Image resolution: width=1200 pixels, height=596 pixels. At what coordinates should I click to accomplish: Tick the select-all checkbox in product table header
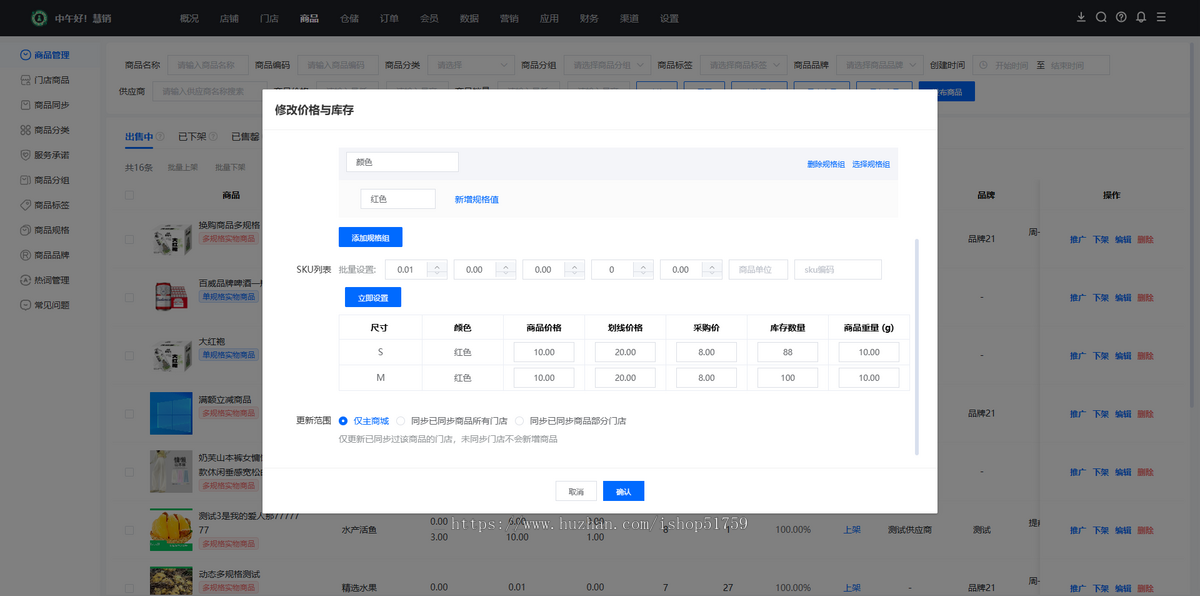[129, 195]
